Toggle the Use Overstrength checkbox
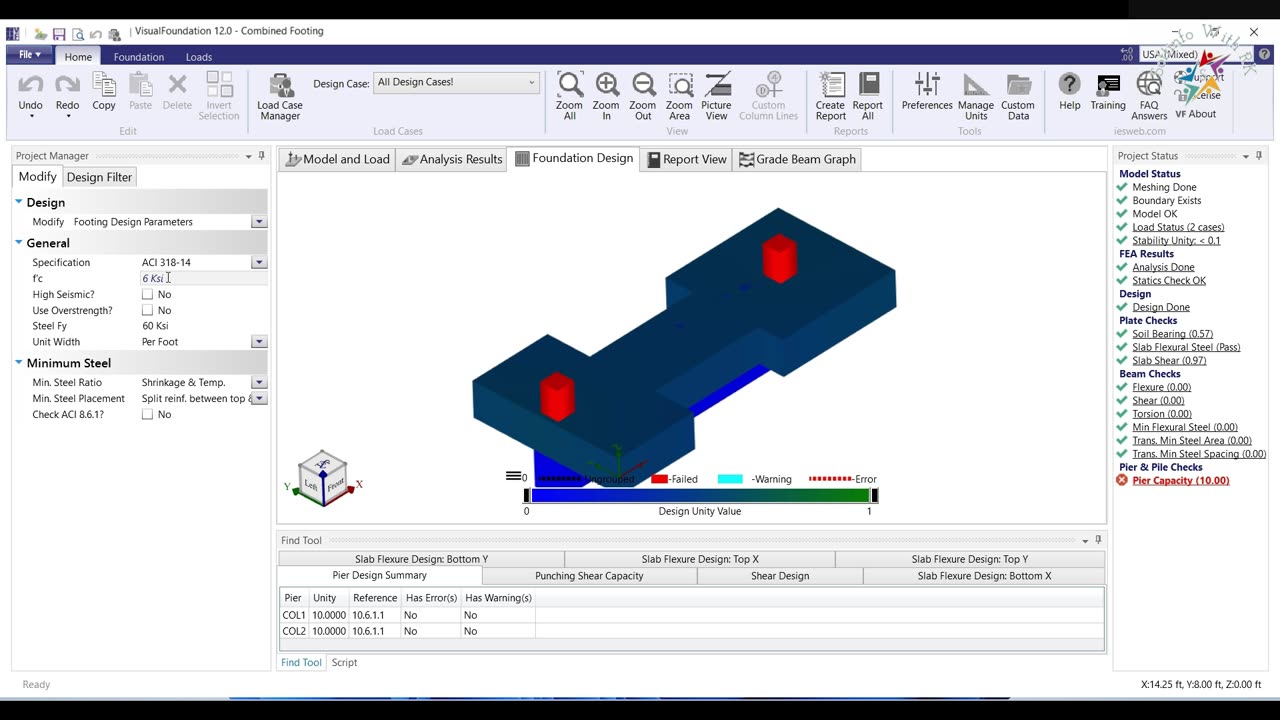 pyautogui.click(x=147, y=310)
